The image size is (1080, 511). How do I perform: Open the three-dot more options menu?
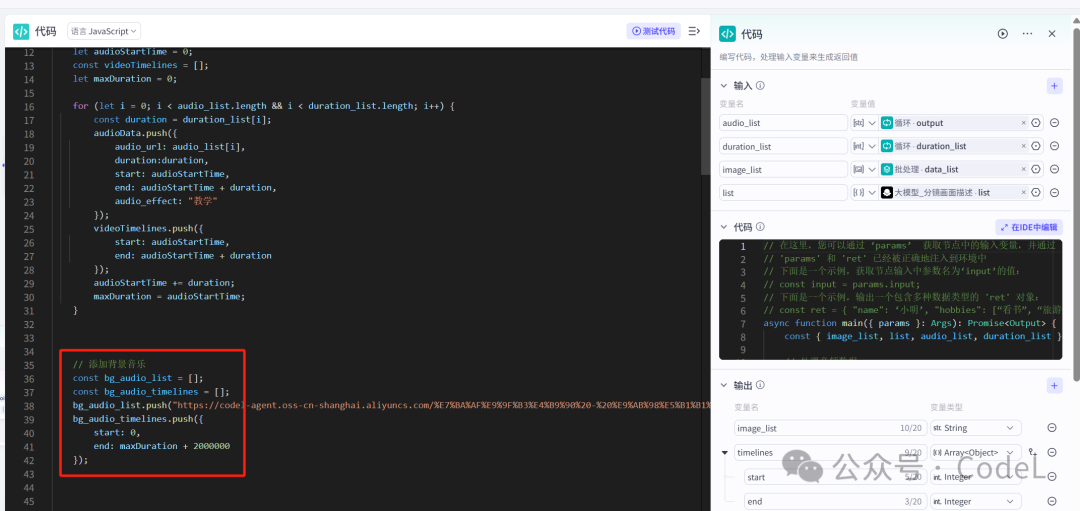click(x=1027, y=34)
